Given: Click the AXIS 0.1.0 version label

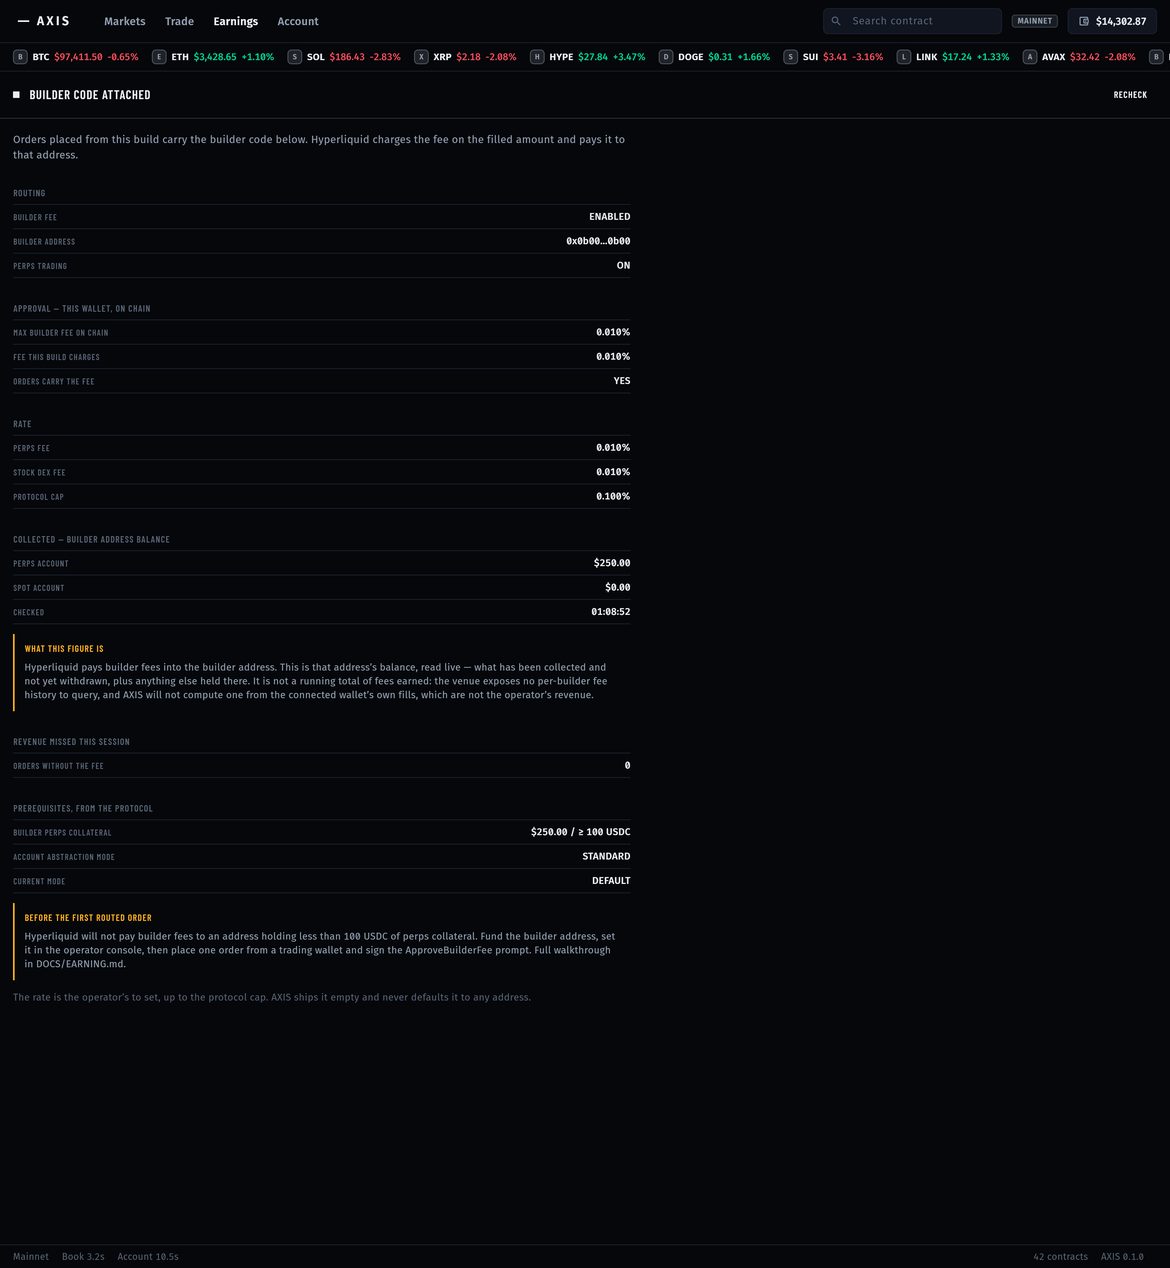Looking at the screenshot, I should [x=1122, y=1257].
